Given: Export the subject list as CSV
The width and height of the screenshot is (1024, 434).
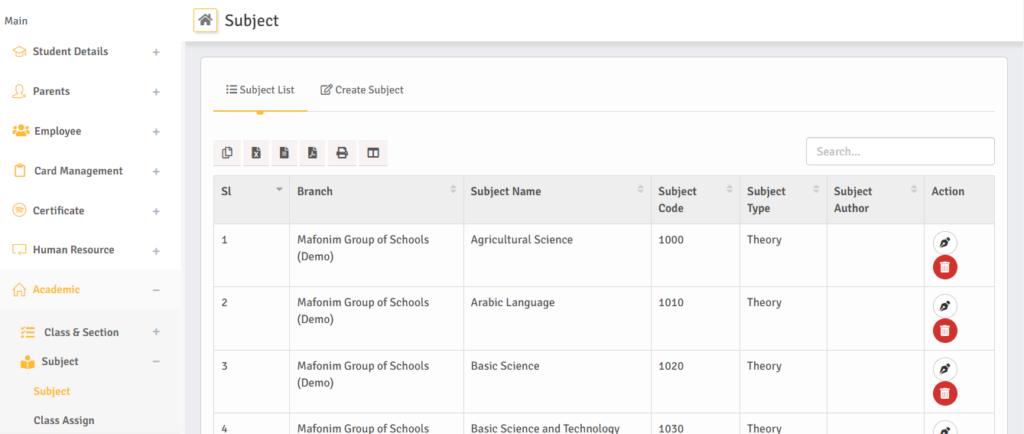Looking at the screenshot, I should [x=284, y=153].
